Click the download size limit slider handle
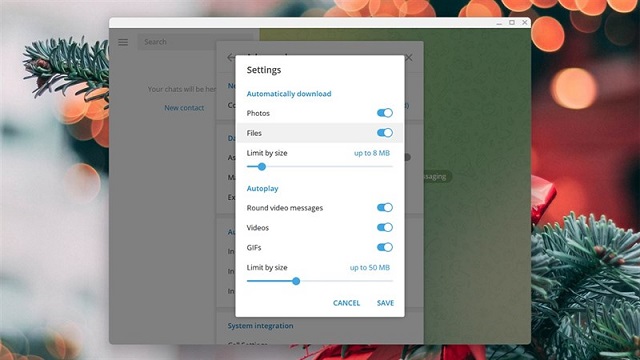This screenshot has height=360, width=640. click(x=262, y=167)
